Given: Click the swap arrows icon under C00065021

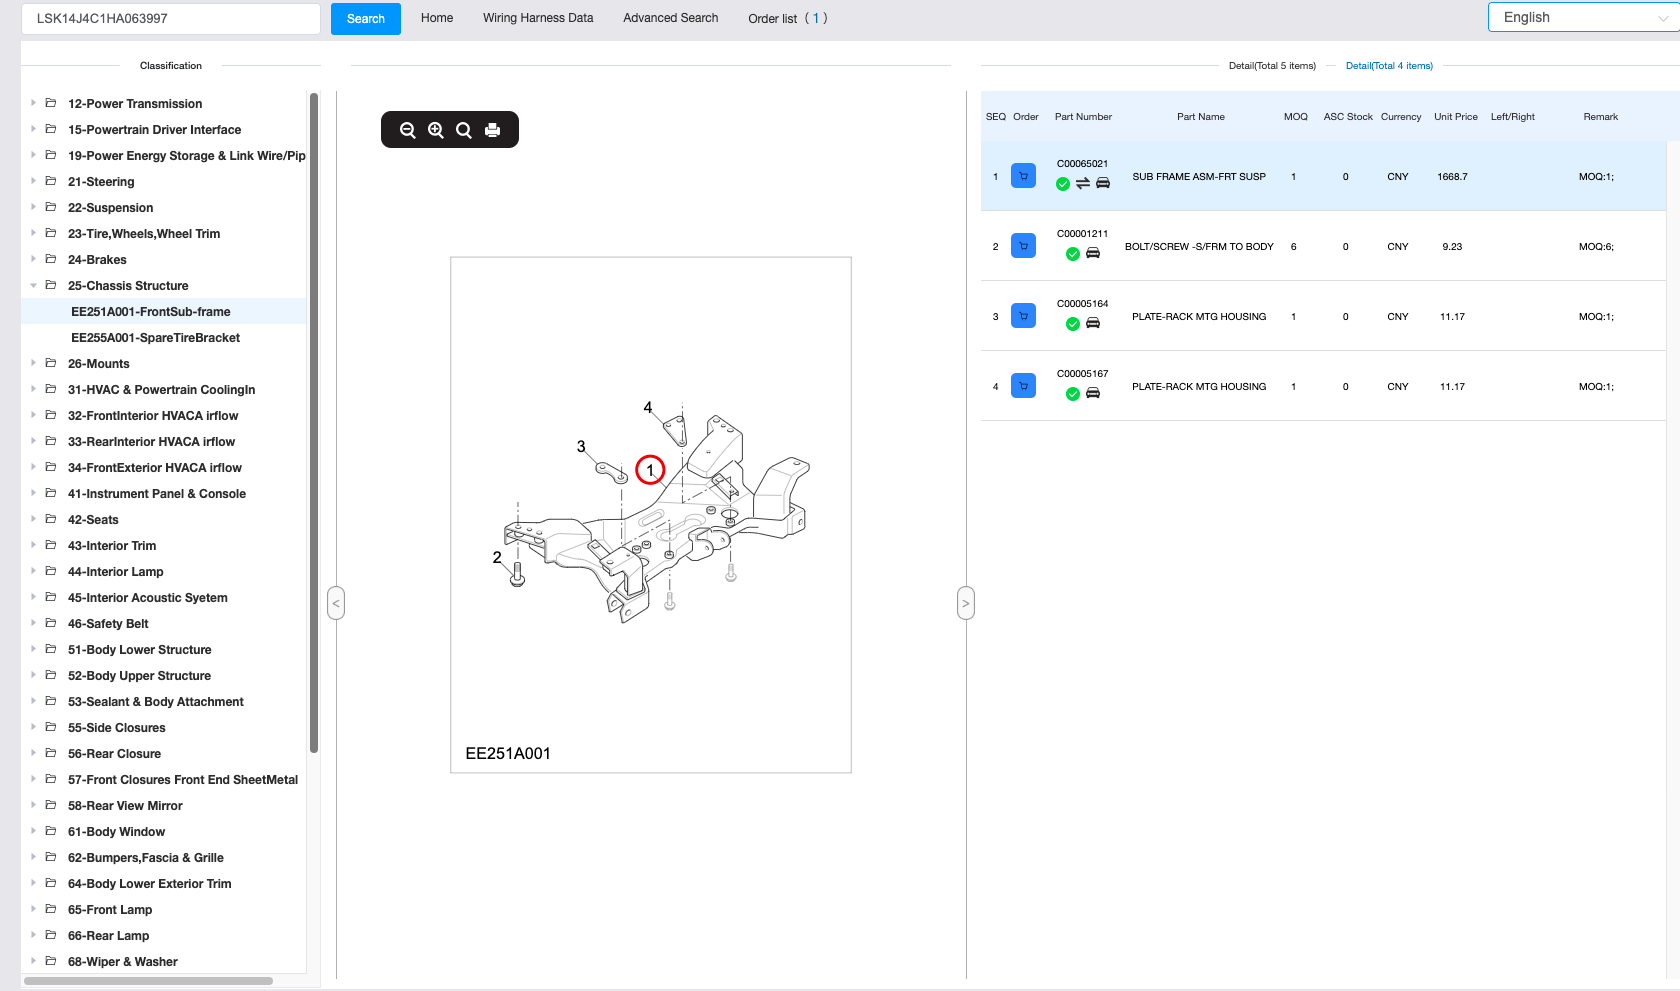Looking at the screenshot, I should coord(1083,184).
